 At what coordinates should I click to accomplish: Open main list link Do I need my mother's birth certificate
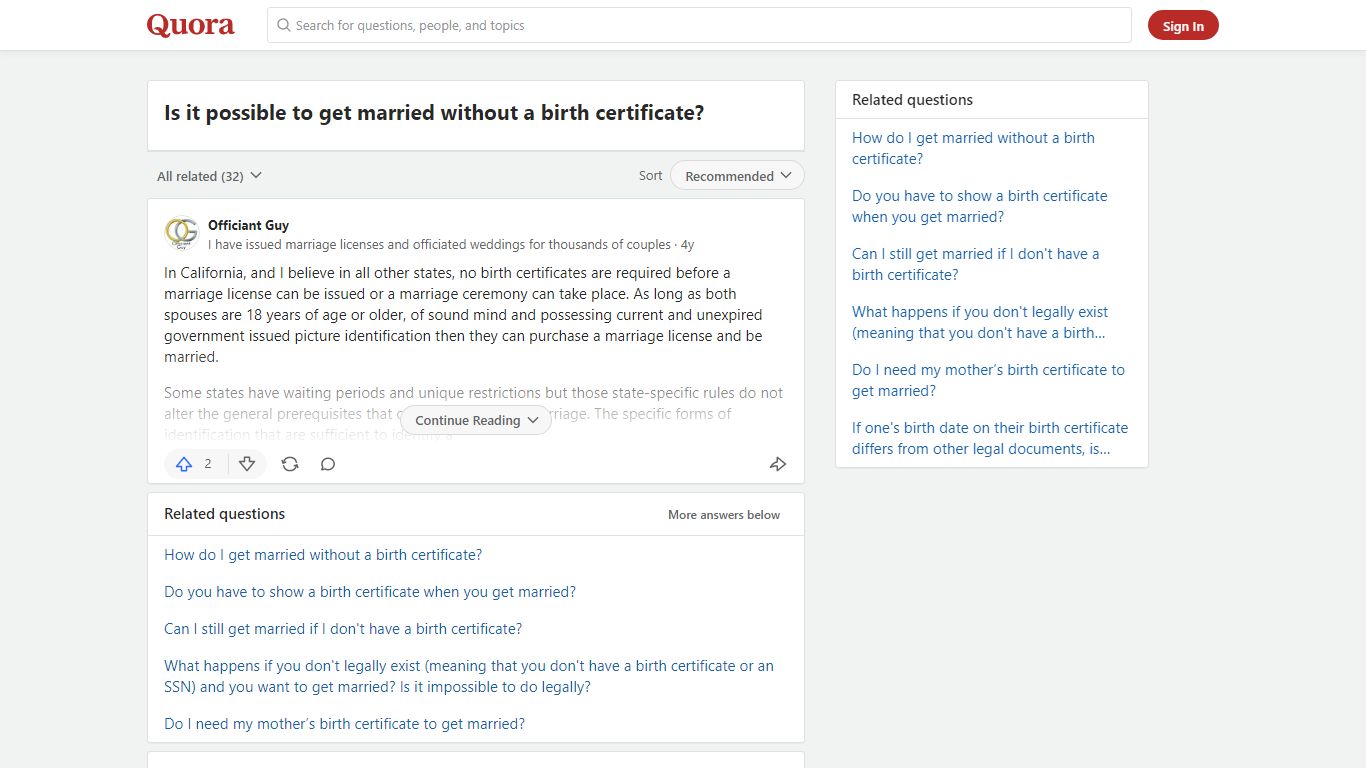pos(344,724)
